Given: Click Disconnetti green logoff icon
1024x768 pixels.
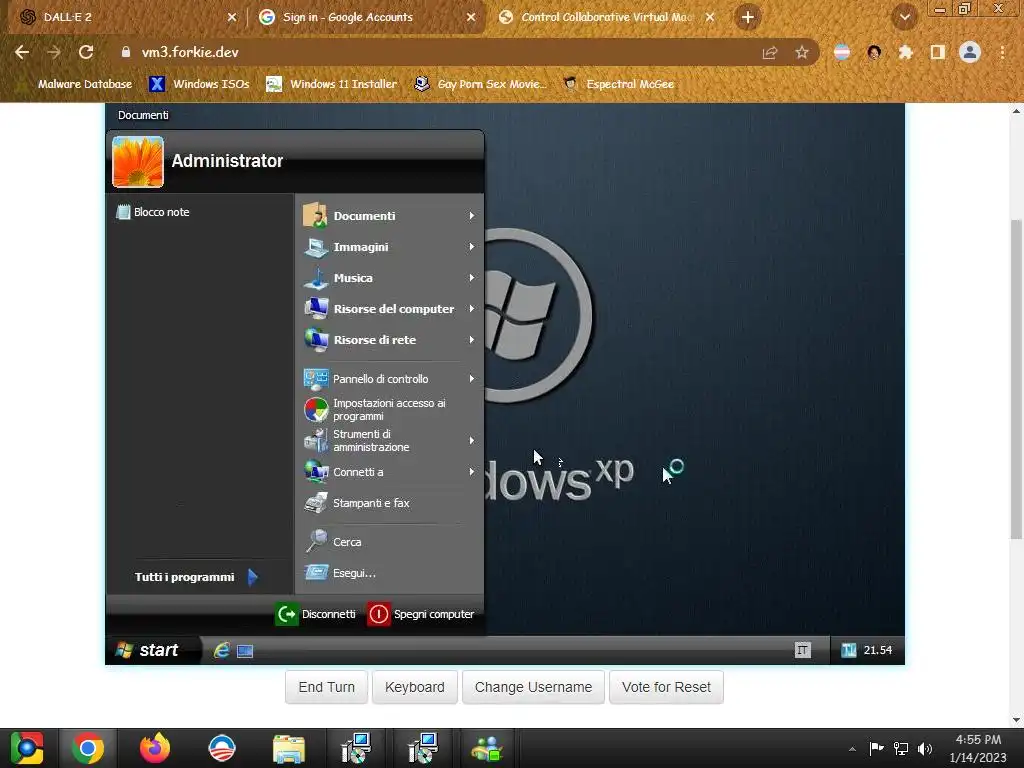Looking at the screenshot, I should point(286,614).
